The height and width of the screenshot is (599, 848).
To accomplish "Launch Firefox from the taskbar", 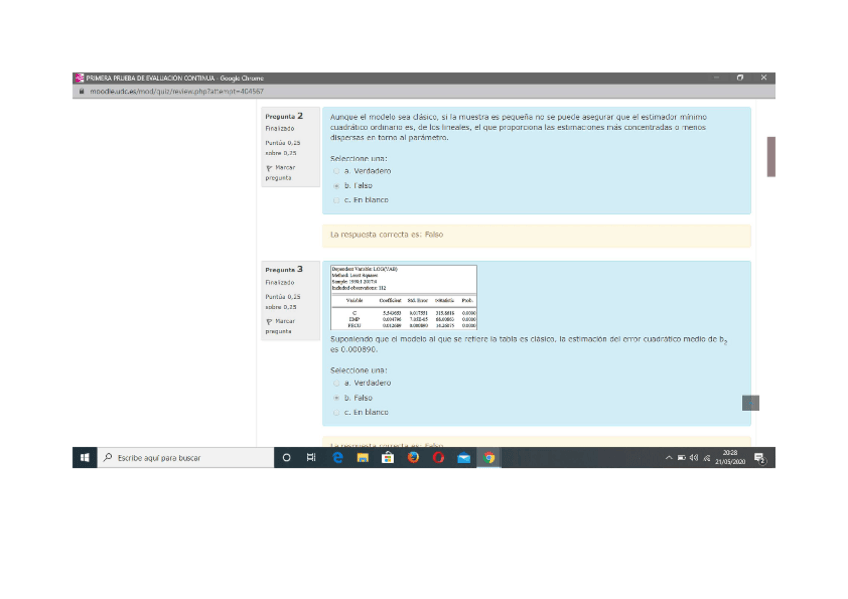I will 413,458.
